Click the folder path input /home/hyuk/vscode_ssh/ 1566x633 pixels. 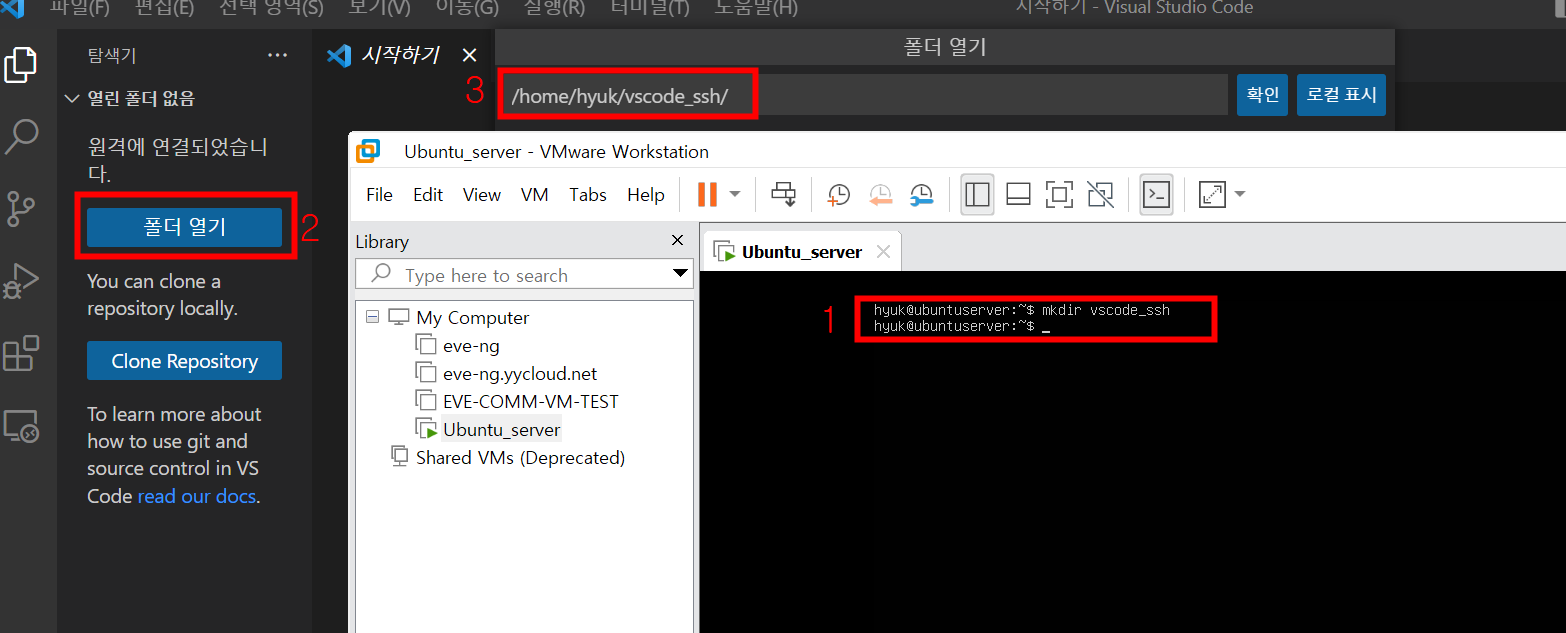pyautogui.click(x=865, y=95)
